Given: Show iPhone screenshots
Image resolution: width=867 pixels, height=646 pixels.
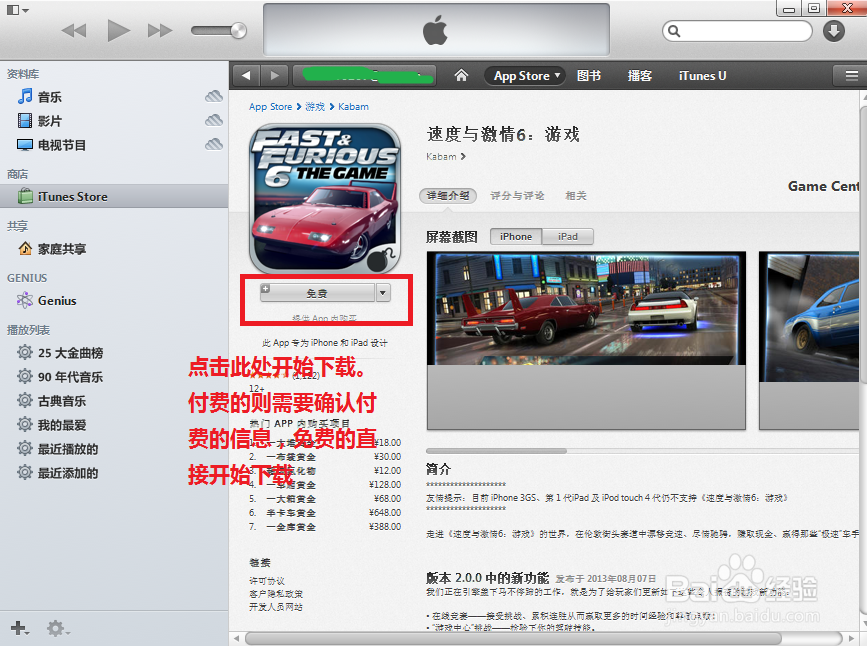Looking at the screenshot, I should click(x=516, y=237).
